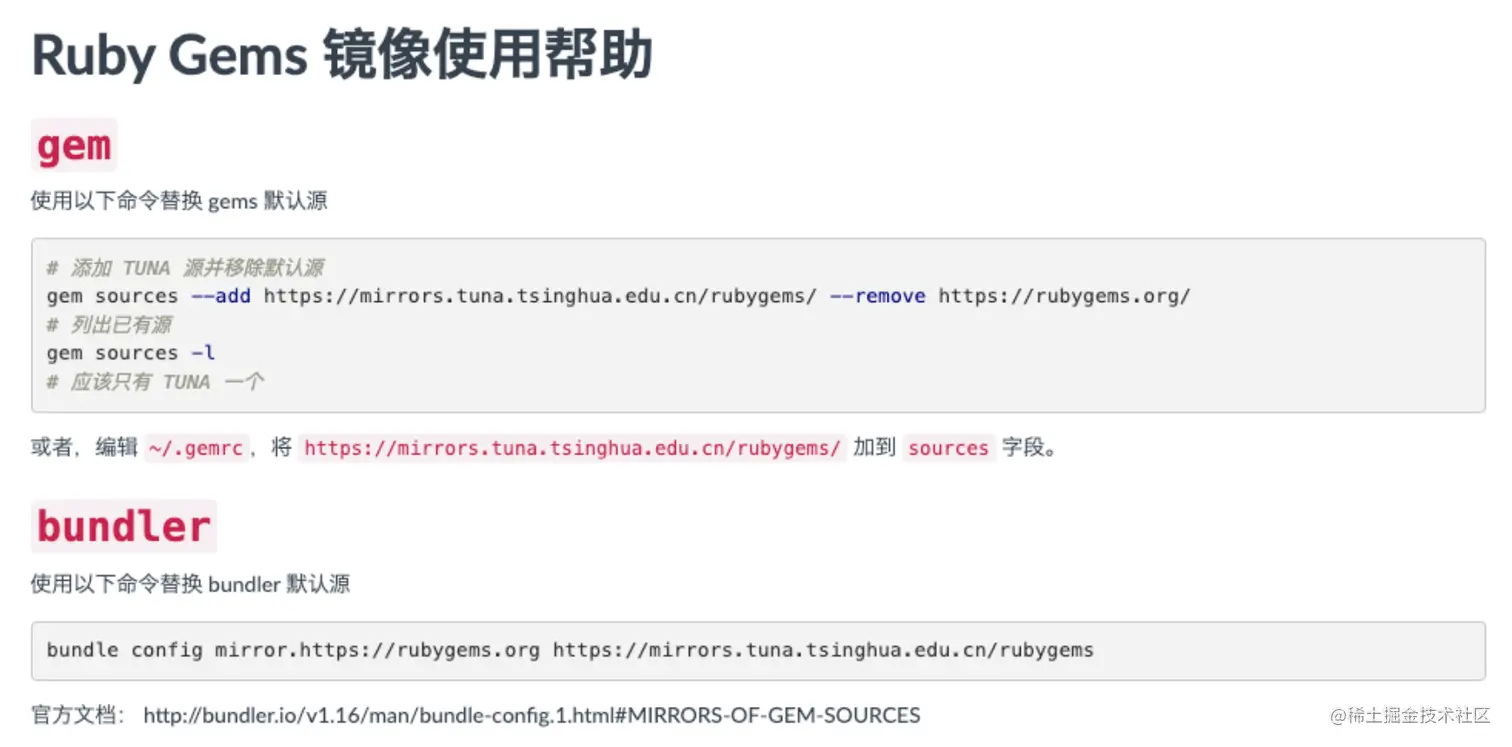This screenshot has height=747, width=1512.
Task: Click the comment "# 列出已有源"
Action: coord(109,325)
